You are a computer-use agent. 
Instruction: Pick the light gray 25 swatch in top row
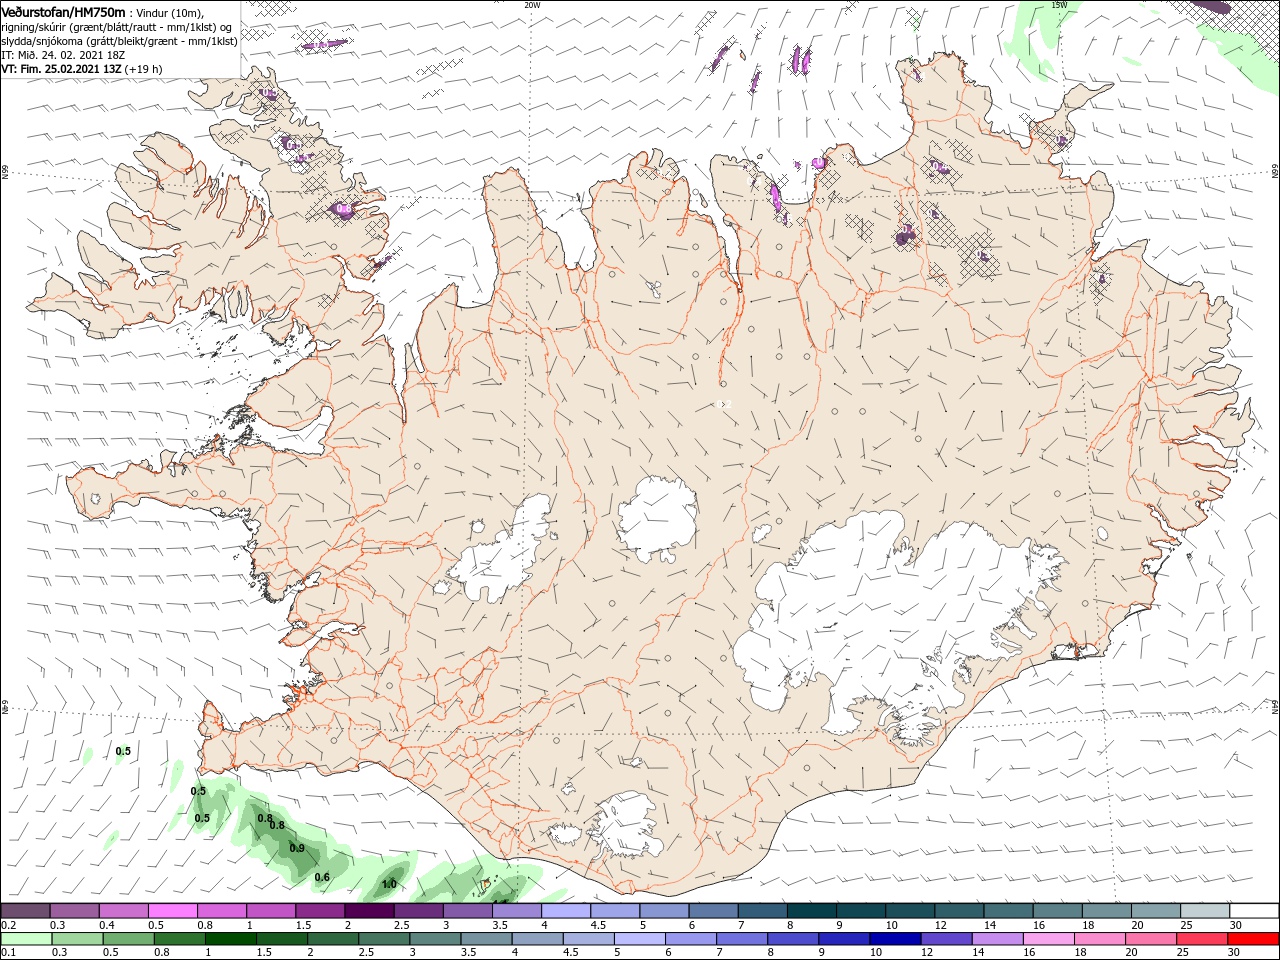[1205, 911]
